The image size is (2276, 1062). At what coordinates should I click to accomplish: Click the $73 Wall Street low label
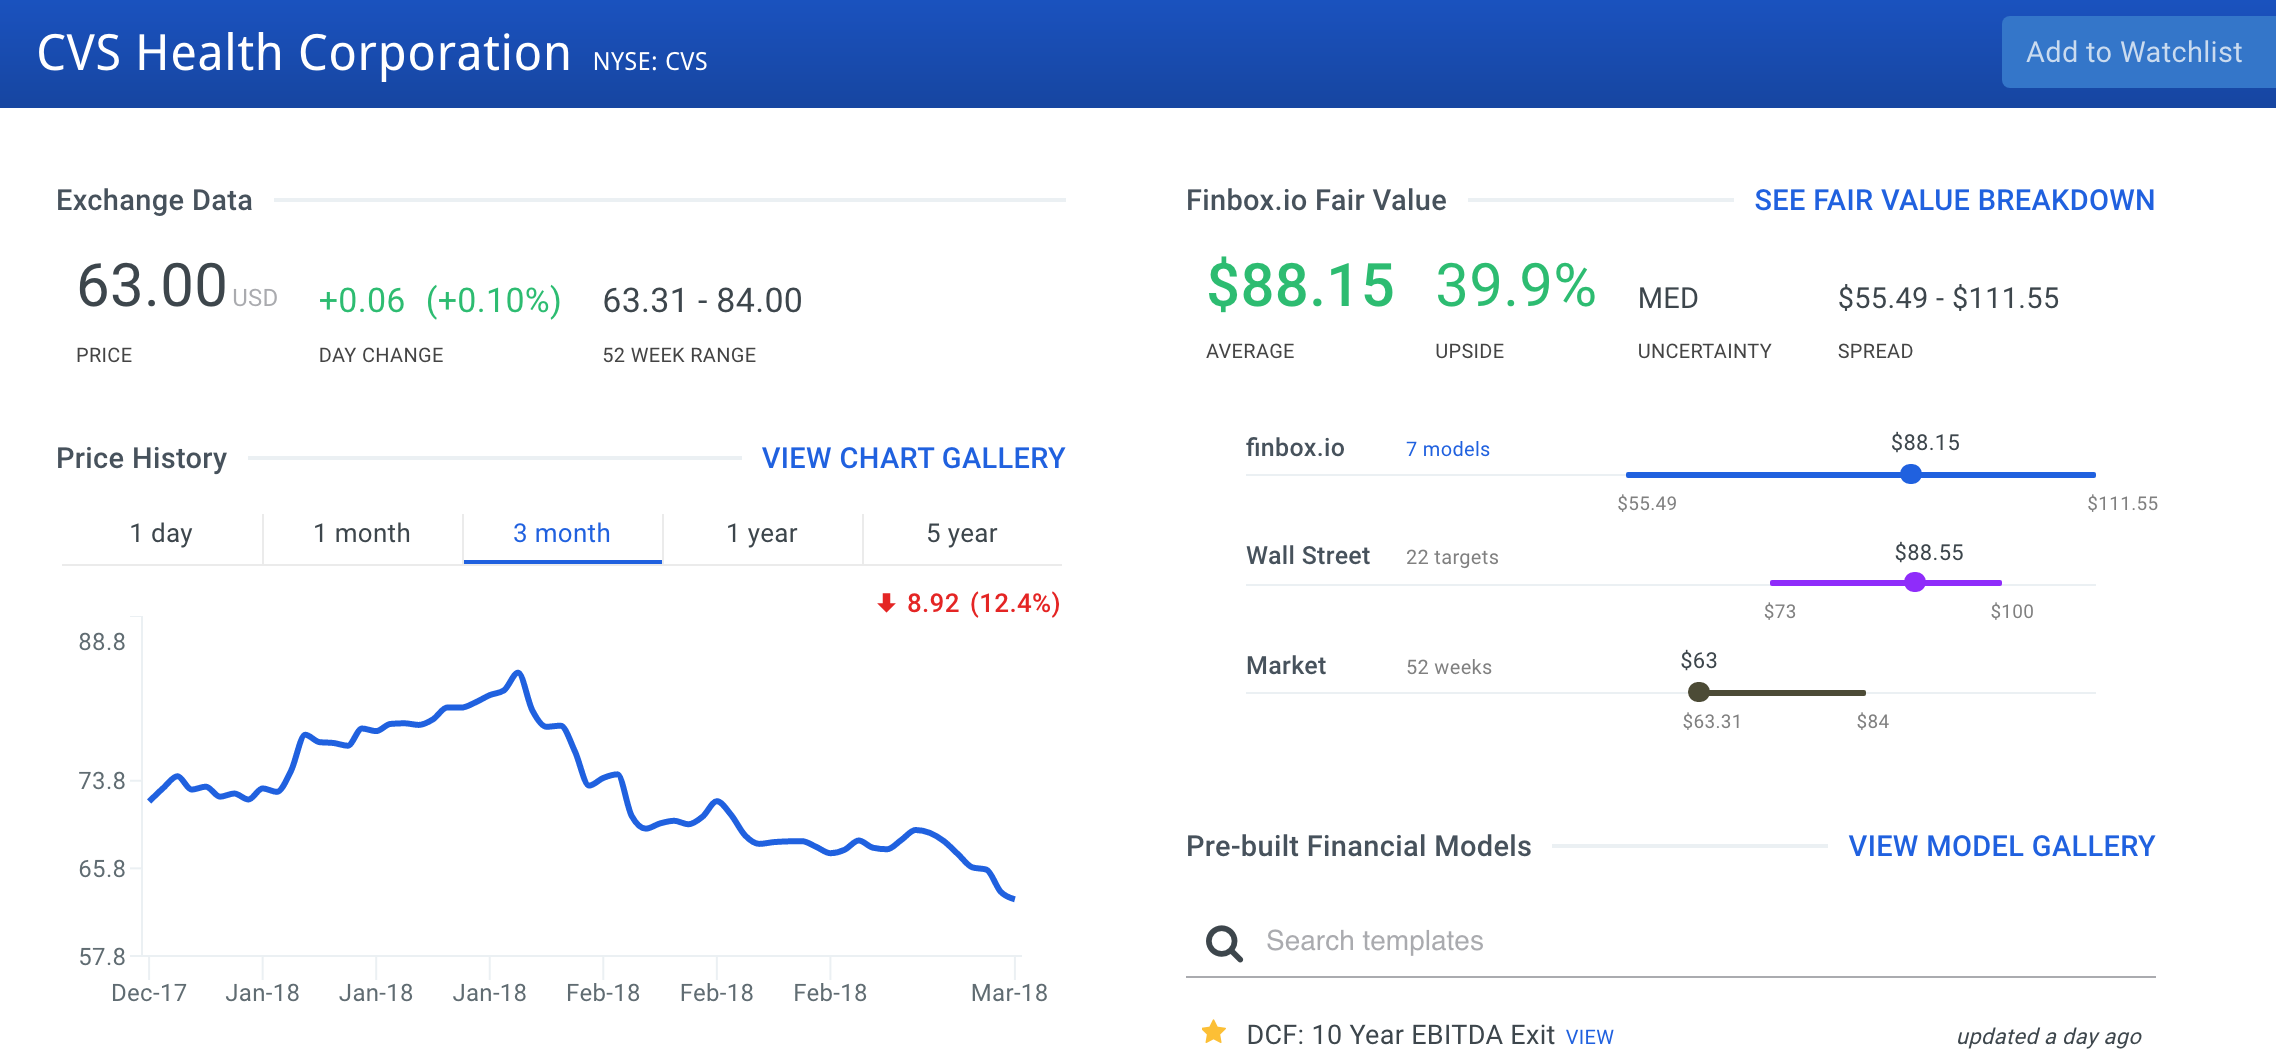tap(1780, 612)
